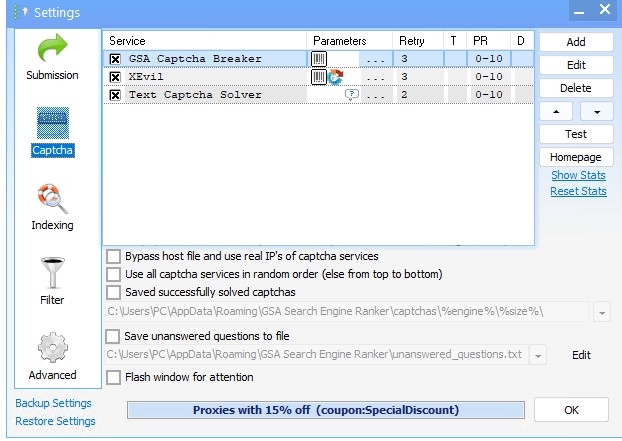Click the Retry column header
The image size is (622, 441).
click(x=412, y=41)
